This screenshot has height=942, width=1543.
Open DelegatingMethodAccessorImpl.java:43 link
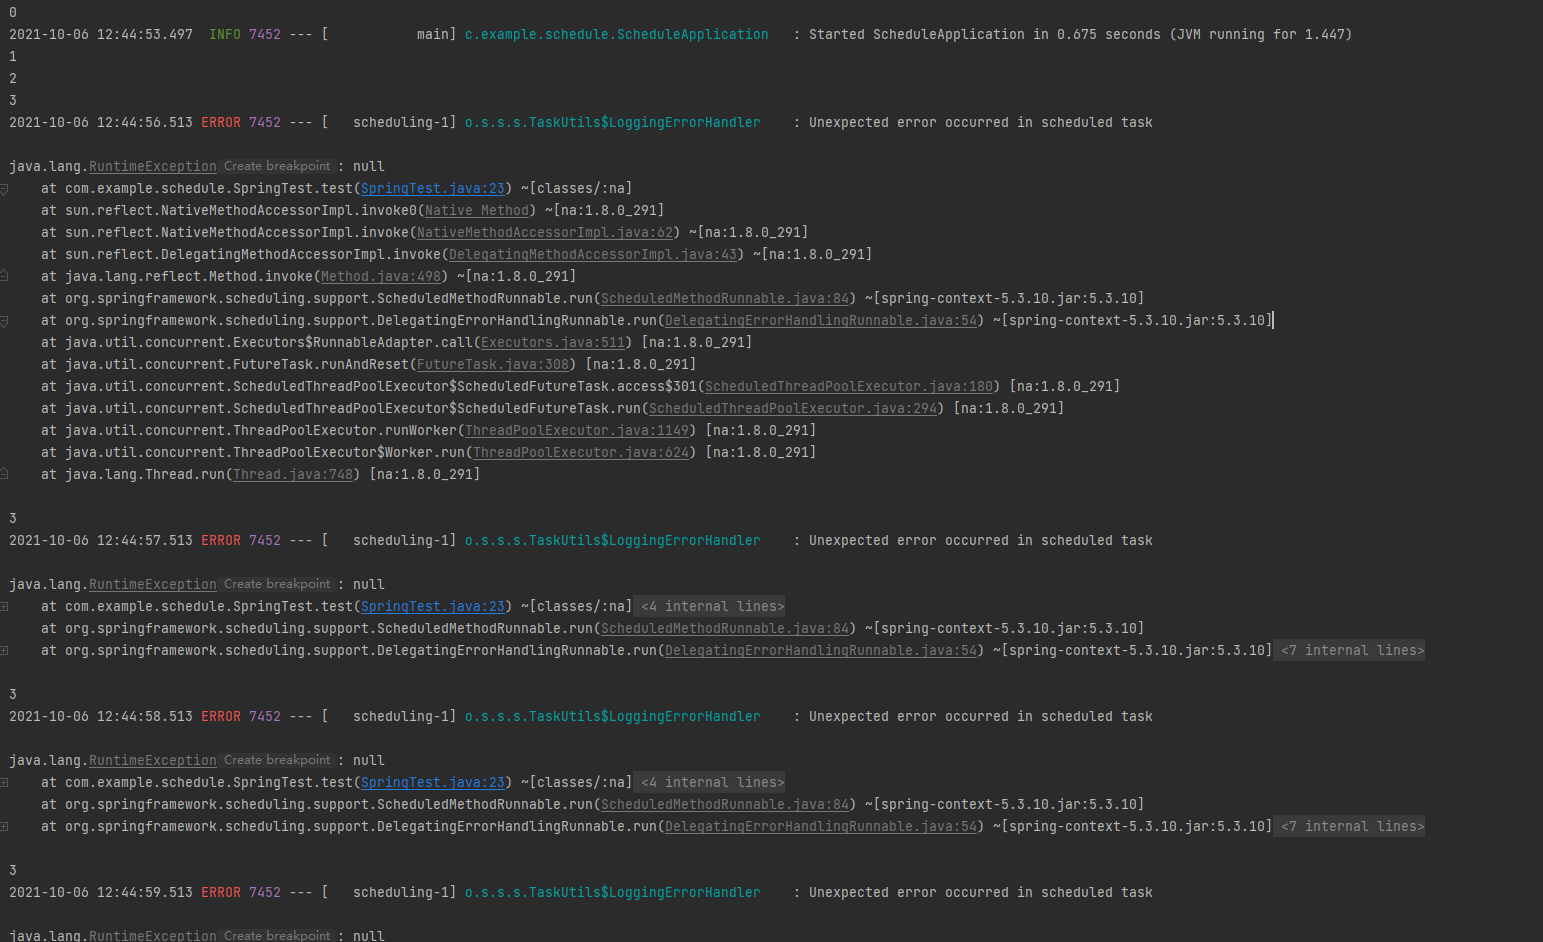593,254
